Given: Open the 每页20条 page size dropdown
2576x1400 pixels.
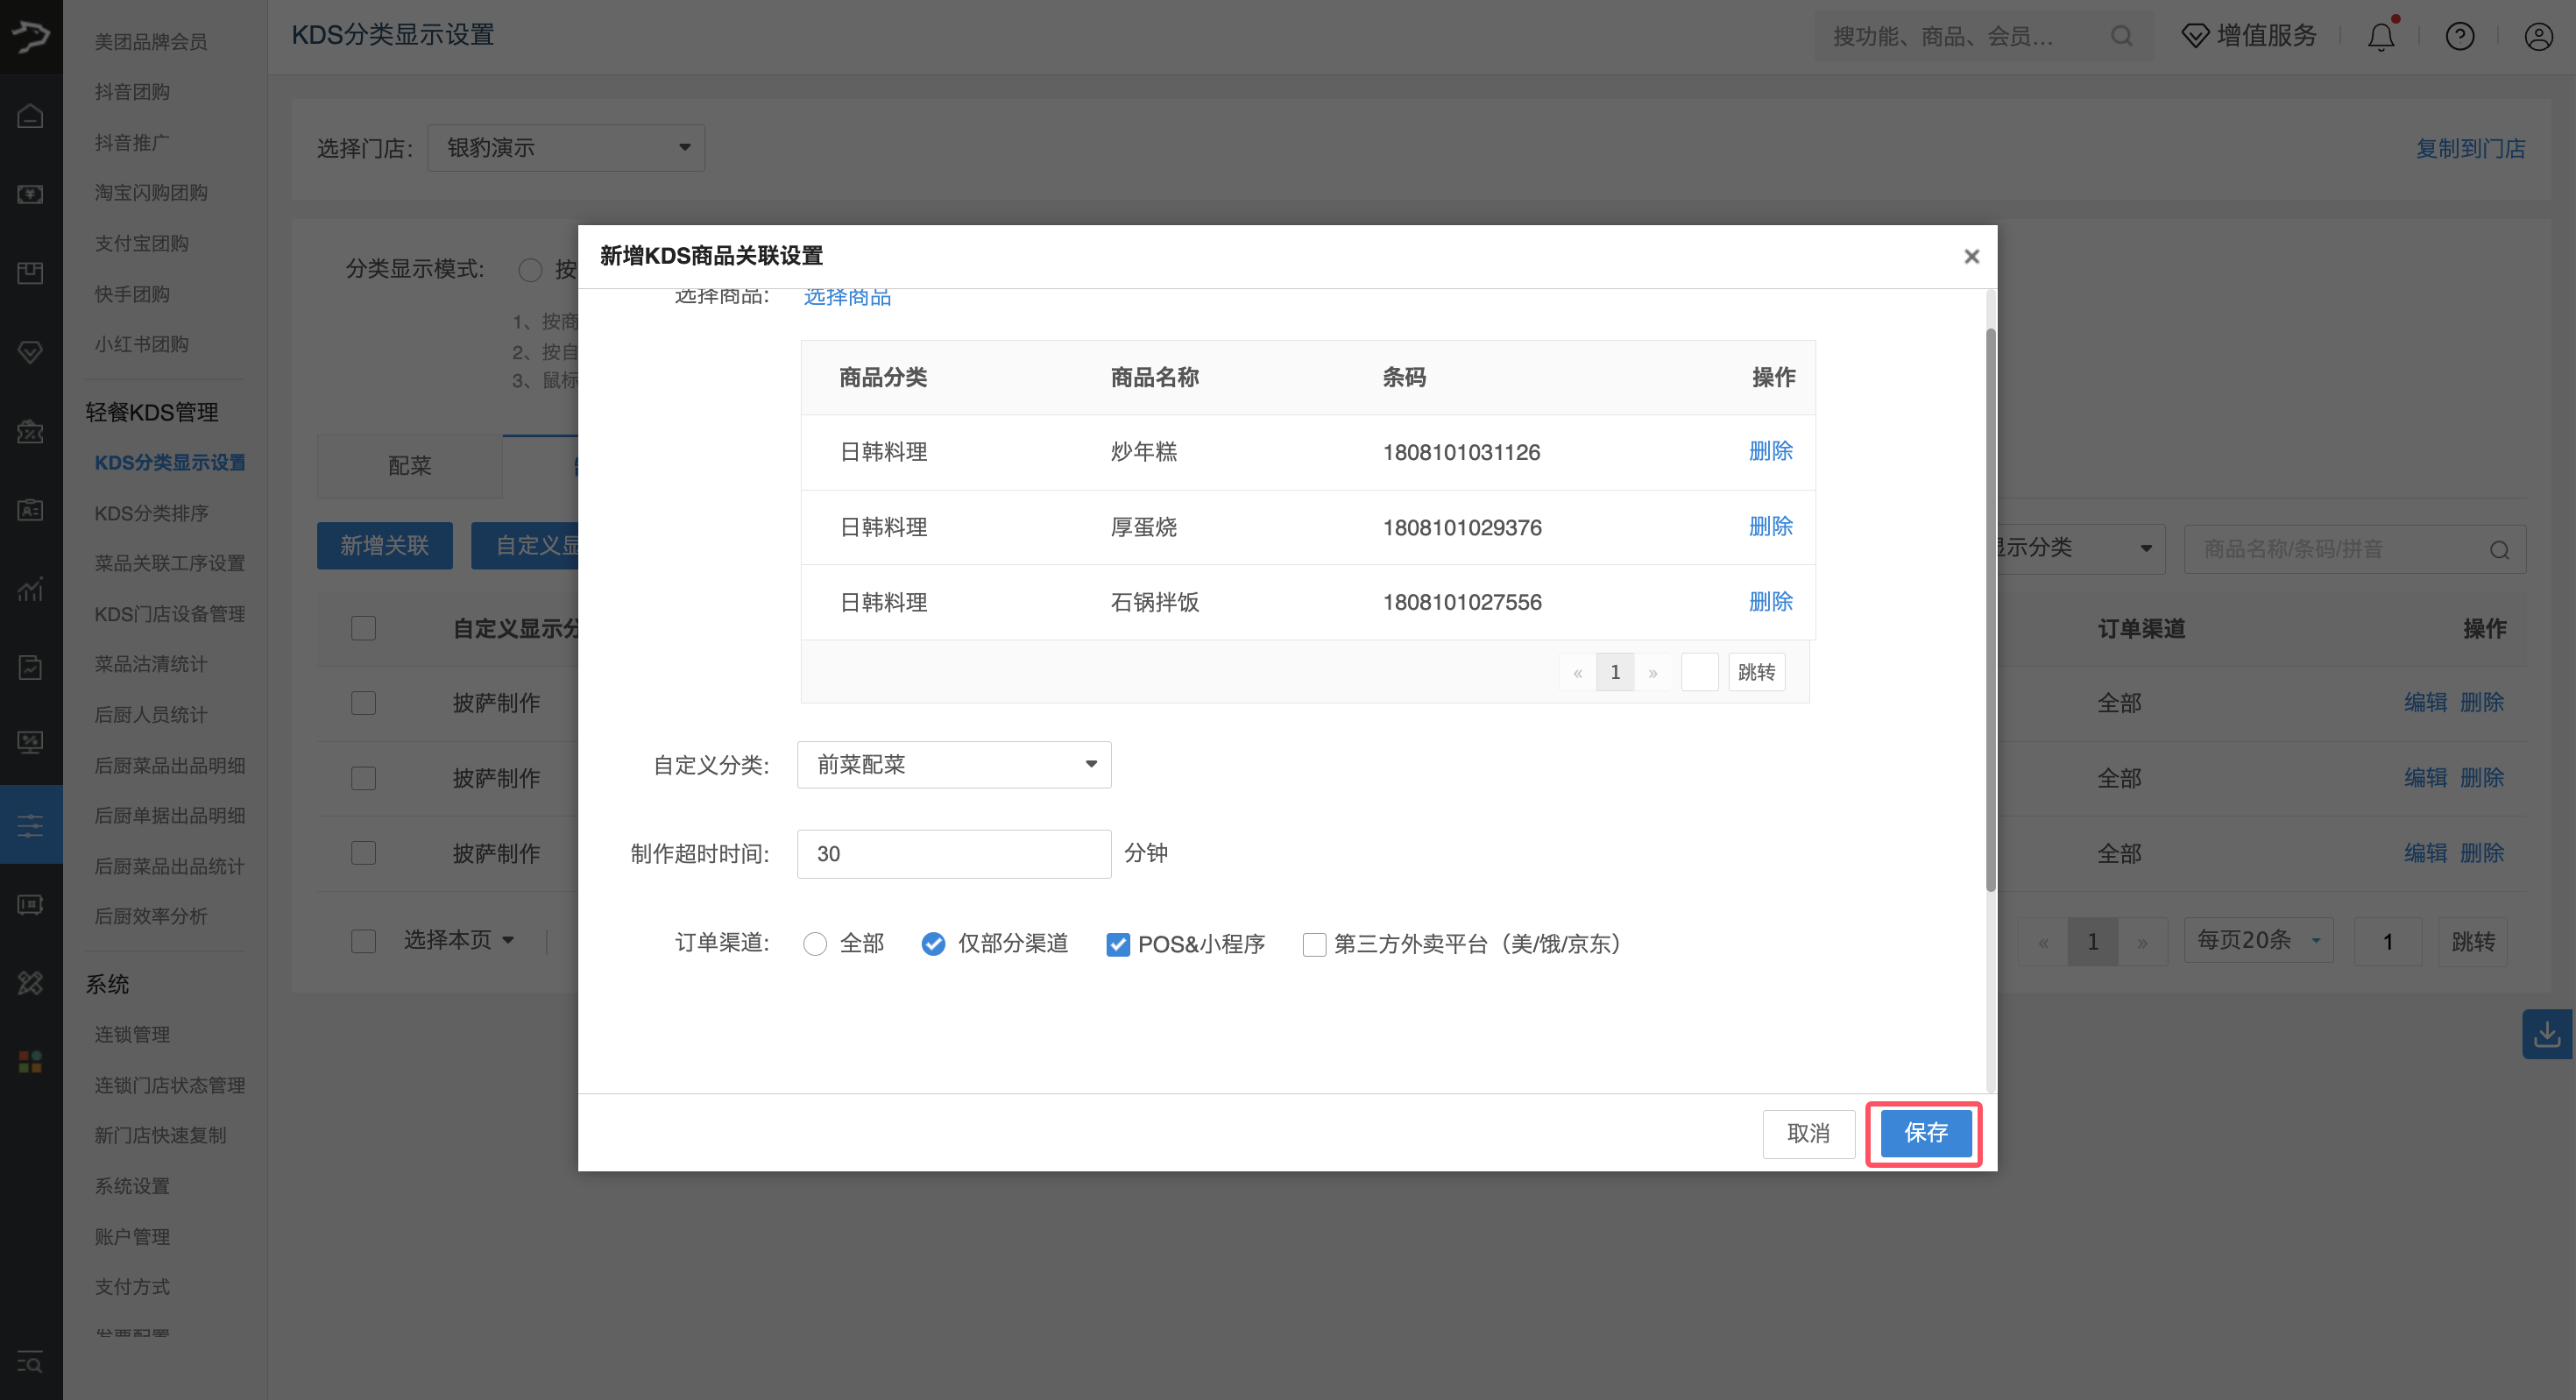Looking at the screenshot, I should [x=2257, y=940].
